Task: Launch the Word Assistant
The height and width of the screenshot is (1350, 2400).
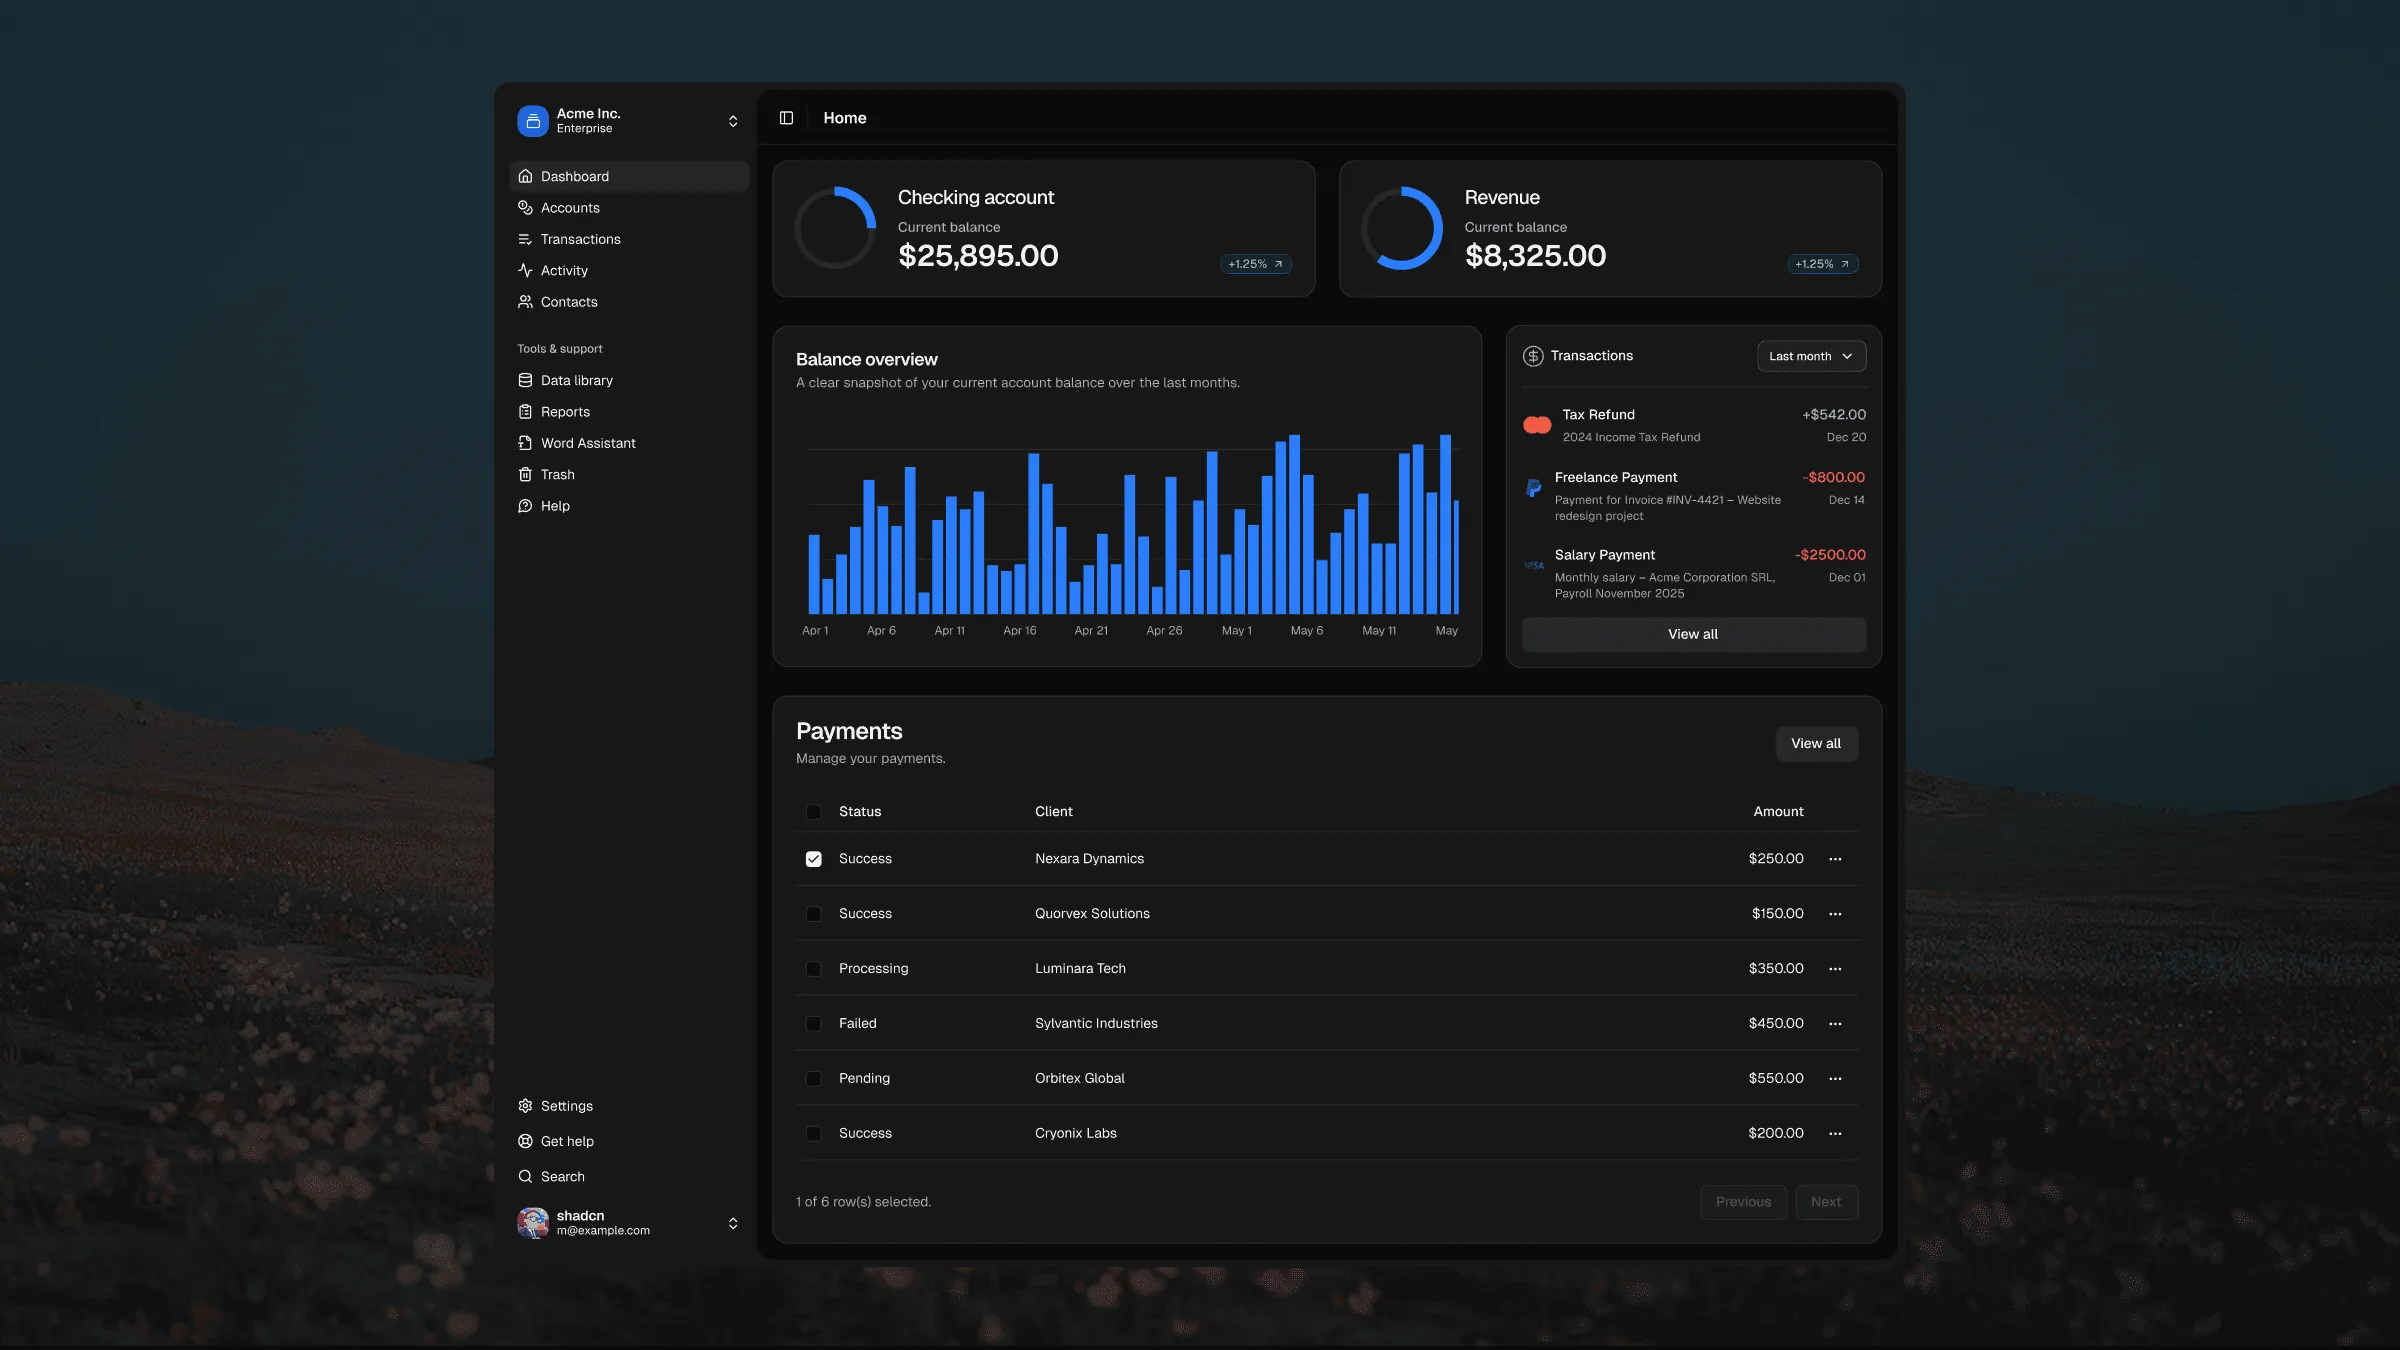Action: pyautogui.click(x=588, y=442)
